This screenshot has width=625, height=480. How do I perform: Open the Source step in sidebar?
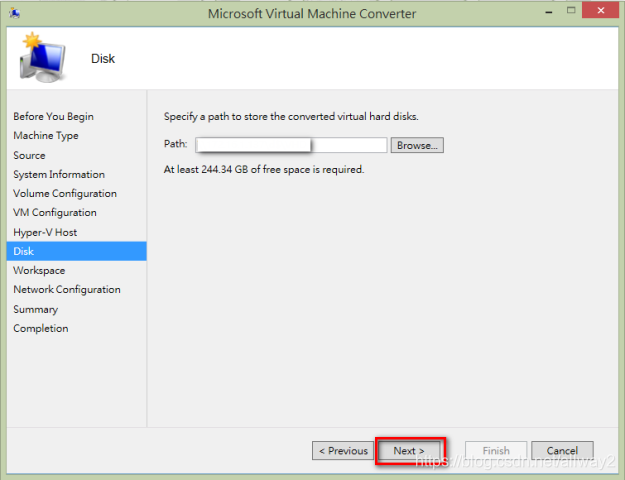coord(29,155)
